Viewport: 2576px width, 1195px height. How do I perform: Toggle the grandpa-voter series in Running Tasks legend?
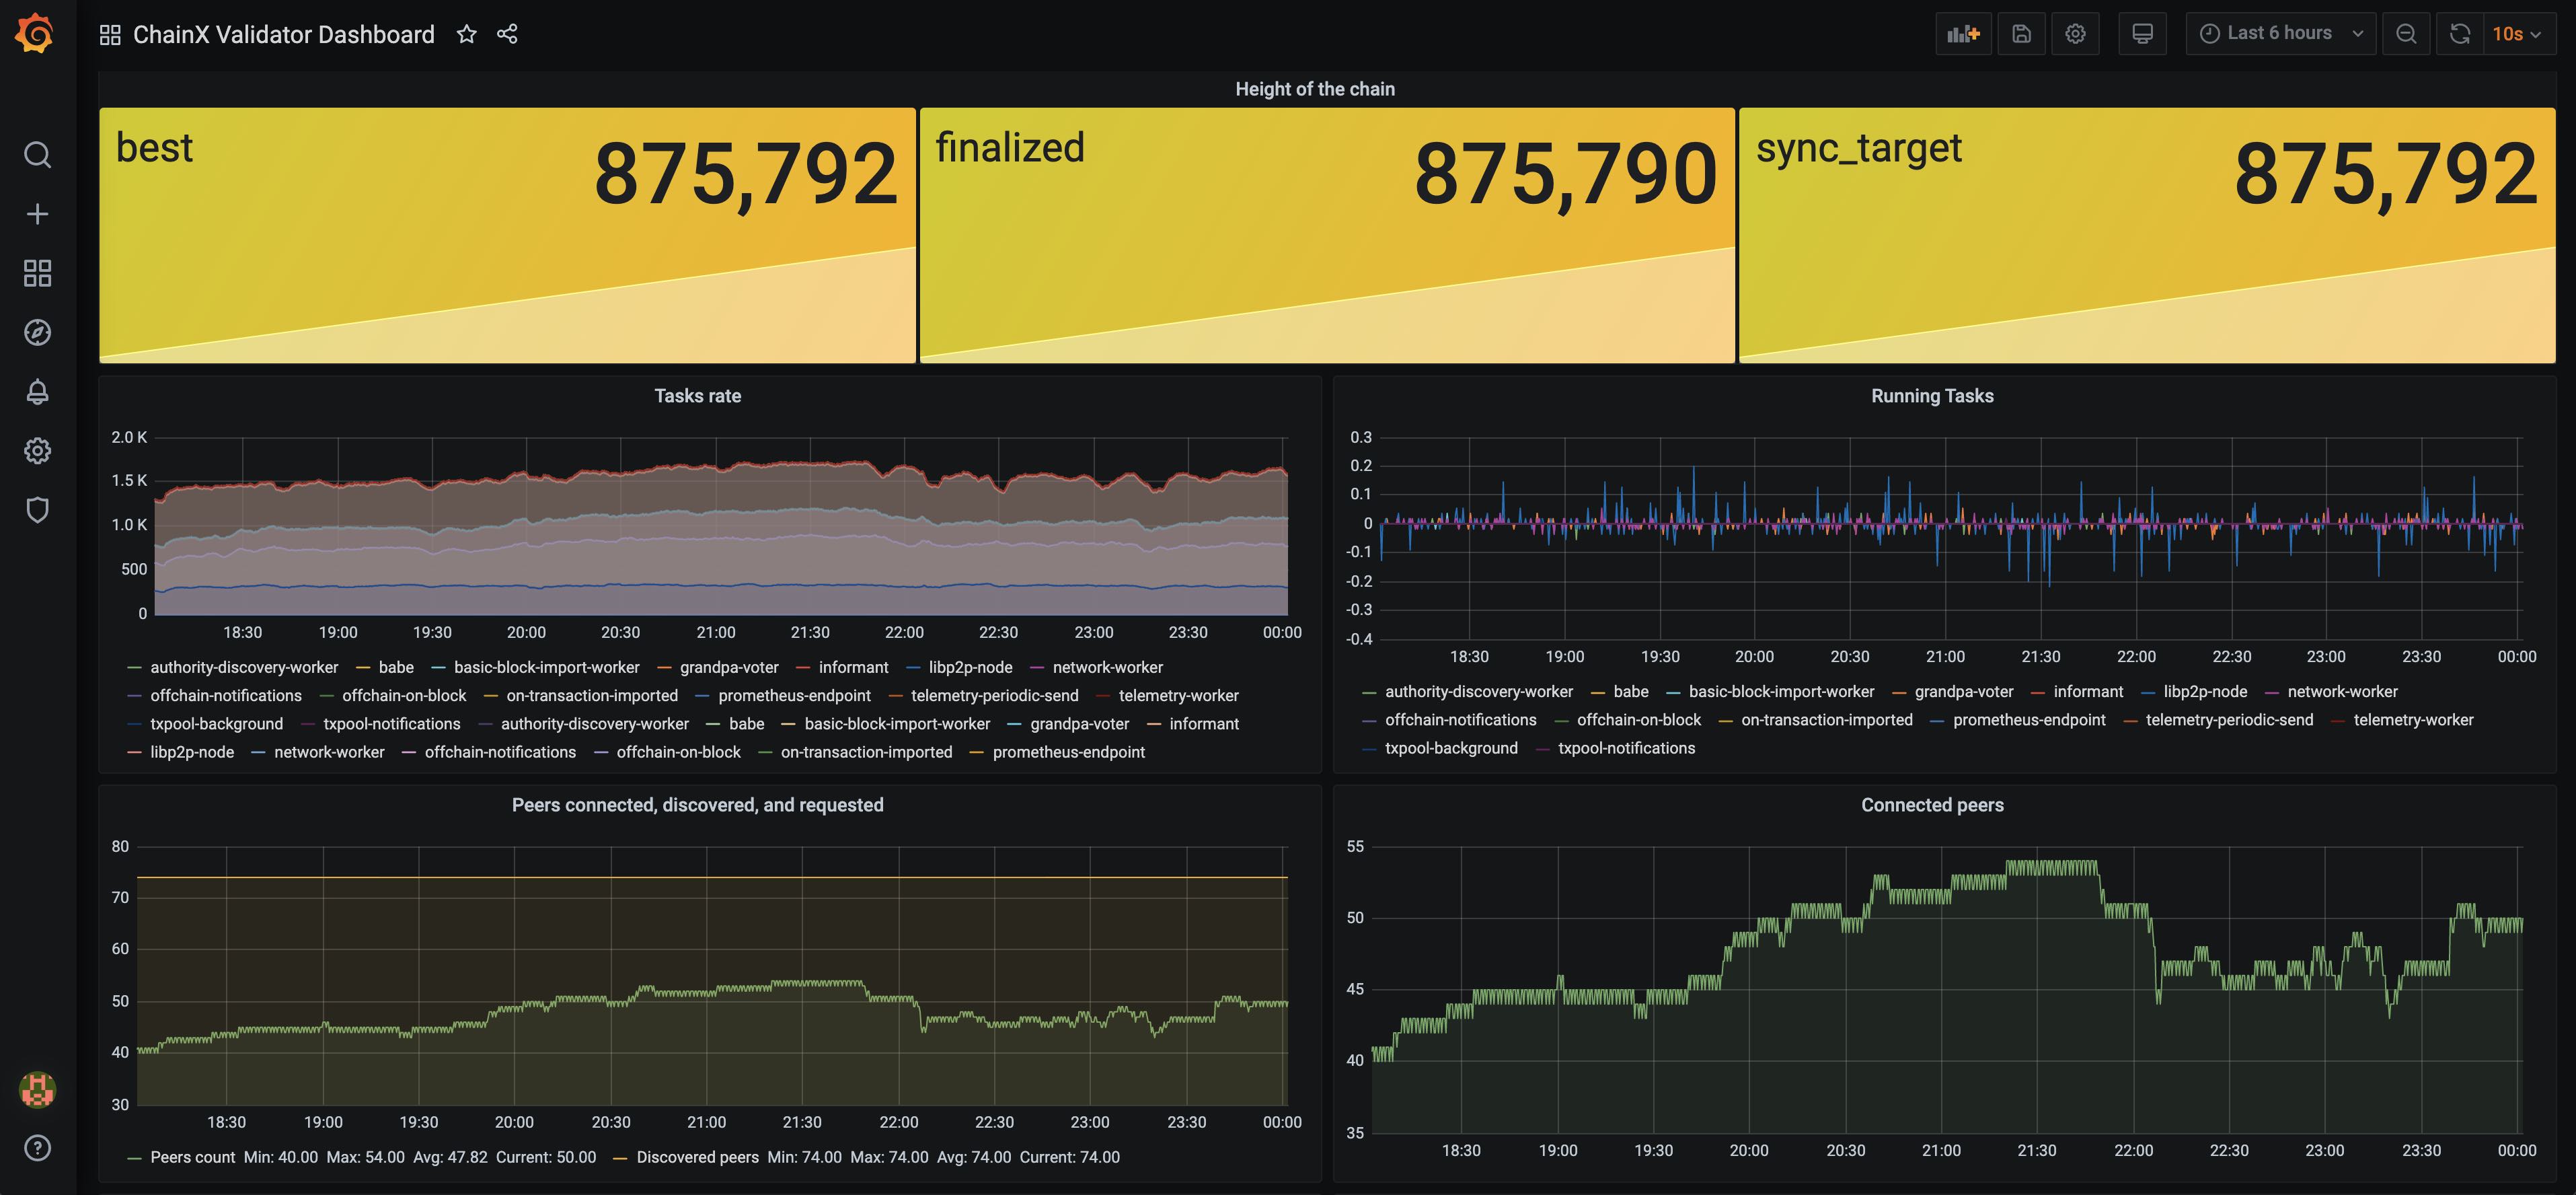point(1963,692)
